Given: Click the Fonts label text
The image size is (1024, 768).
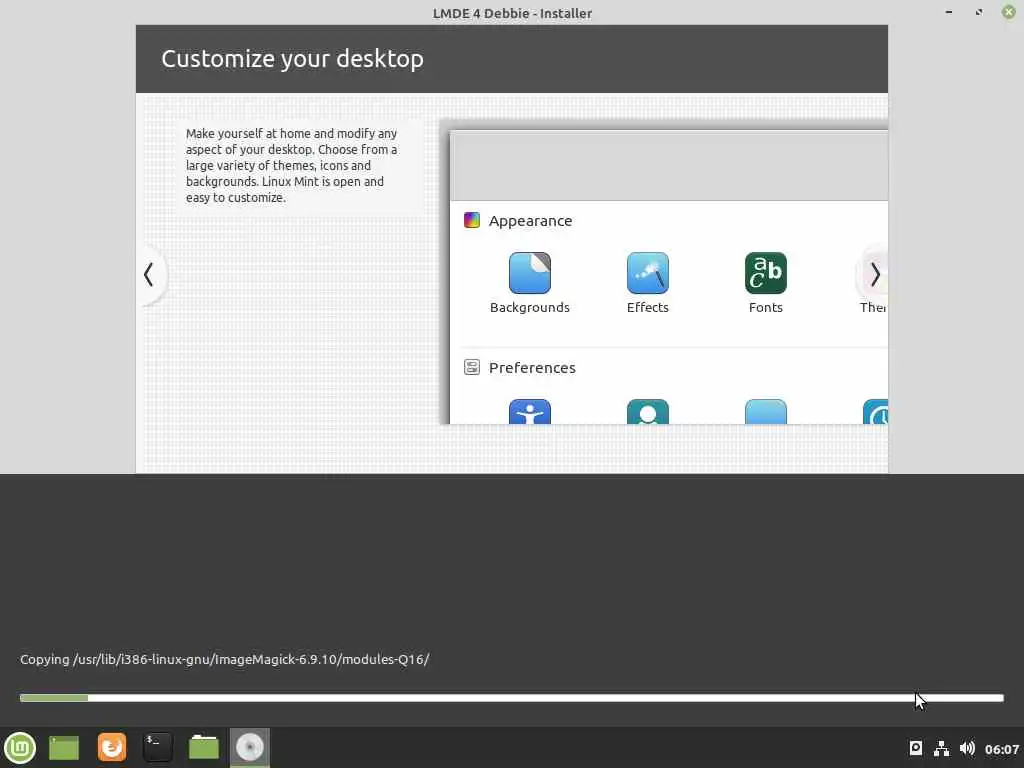Looking at the screenshot, I should click(x=765, y=308).
